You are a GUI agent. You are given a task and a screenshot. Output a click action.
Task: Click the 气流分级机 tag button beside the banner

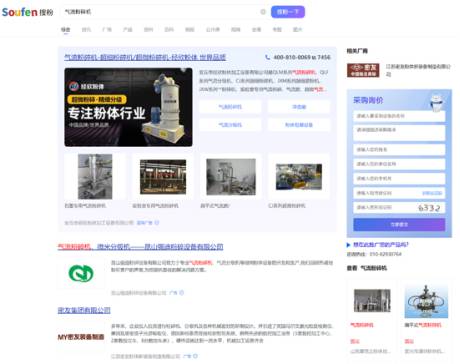[230, 125]
